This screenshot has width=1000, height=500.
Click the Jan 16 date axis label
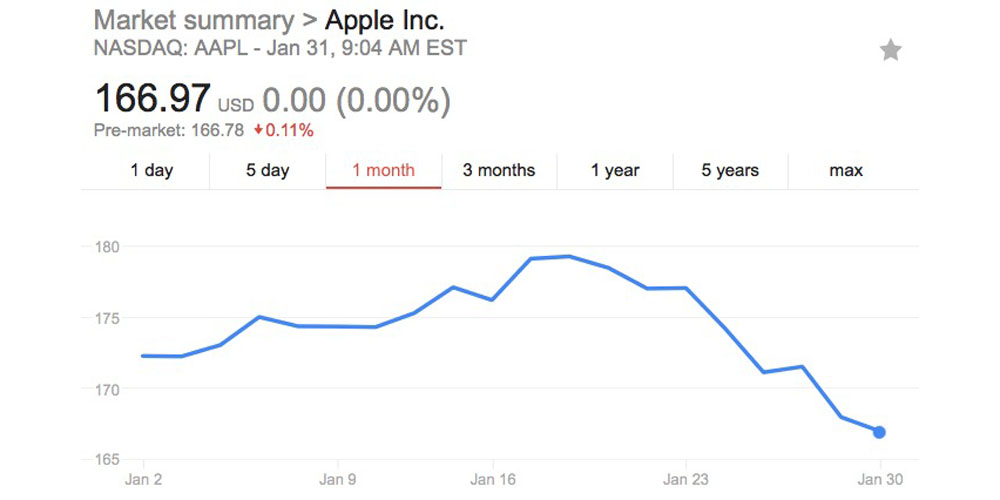tap(493, 478)
